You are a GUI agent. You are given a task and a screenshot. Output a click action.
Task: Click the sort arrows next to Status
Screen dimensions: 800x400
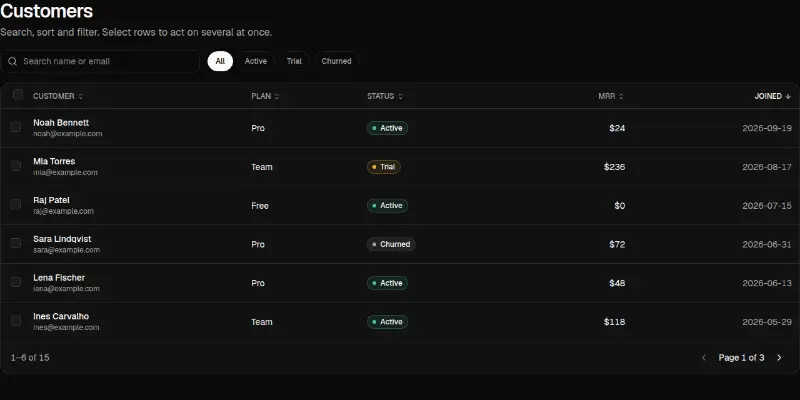401,96
